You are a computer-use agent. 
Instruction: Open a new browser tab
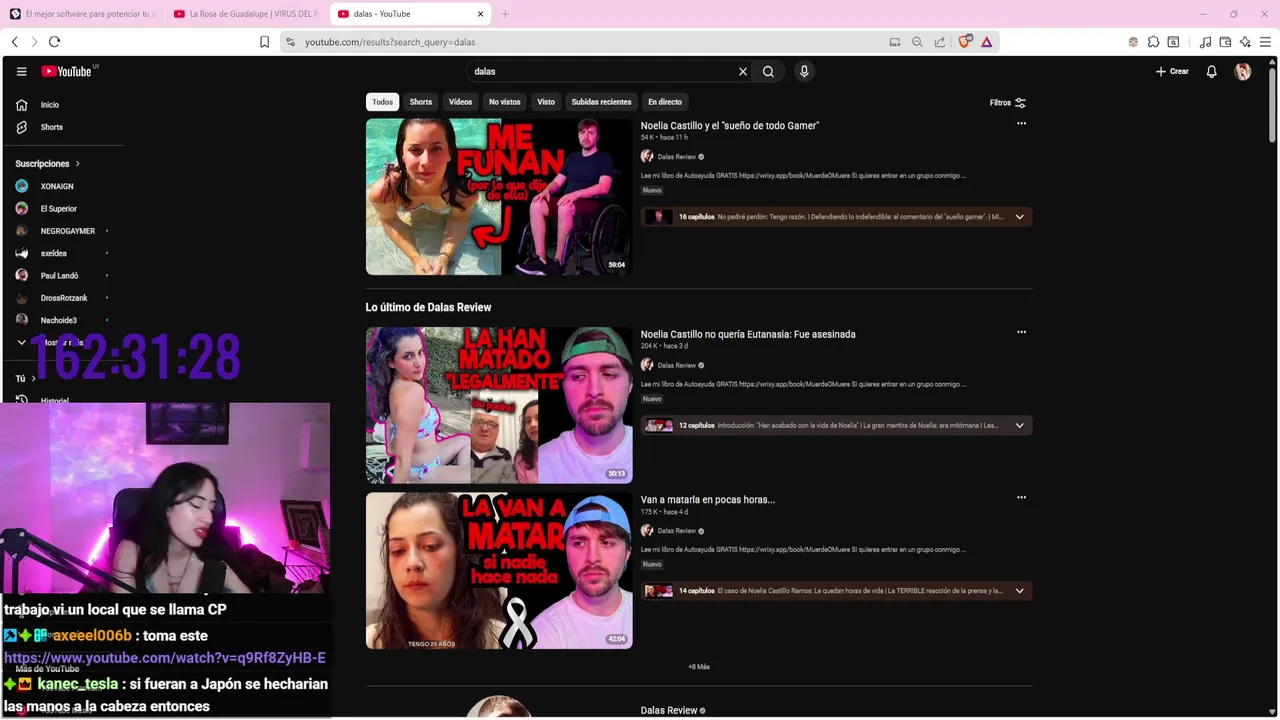point(505,14)
